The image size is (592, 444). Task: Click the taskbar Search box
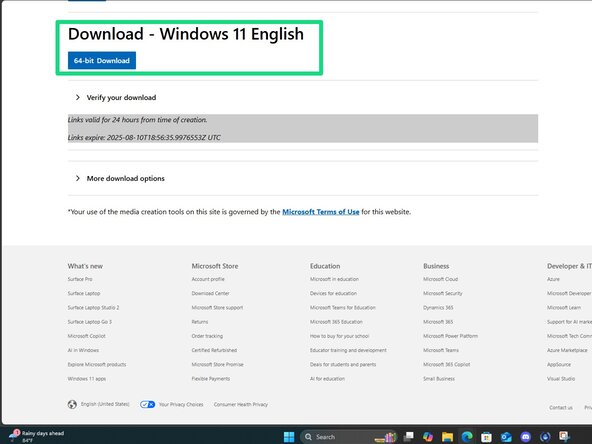click(348, 437)
